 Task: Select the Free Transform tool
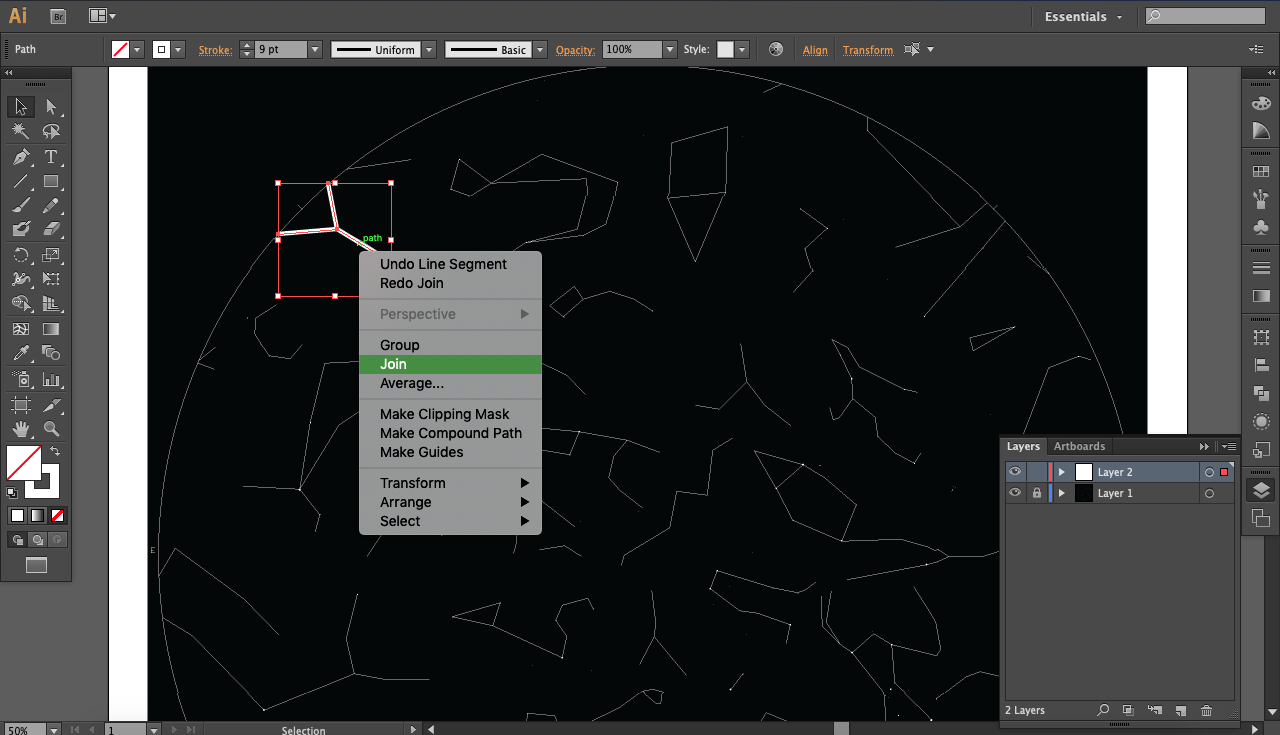click(51, 279)
